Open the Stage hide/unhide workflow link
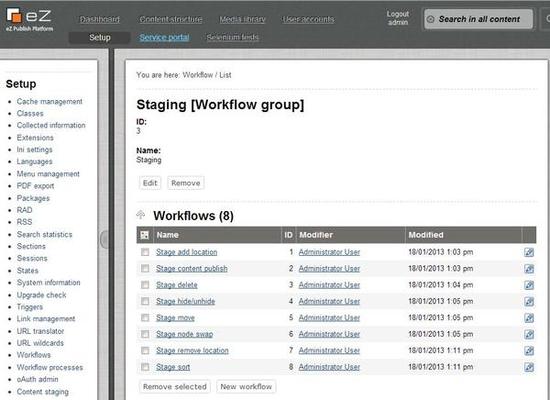This screenshot has height=400, width=550. point(186,301)
